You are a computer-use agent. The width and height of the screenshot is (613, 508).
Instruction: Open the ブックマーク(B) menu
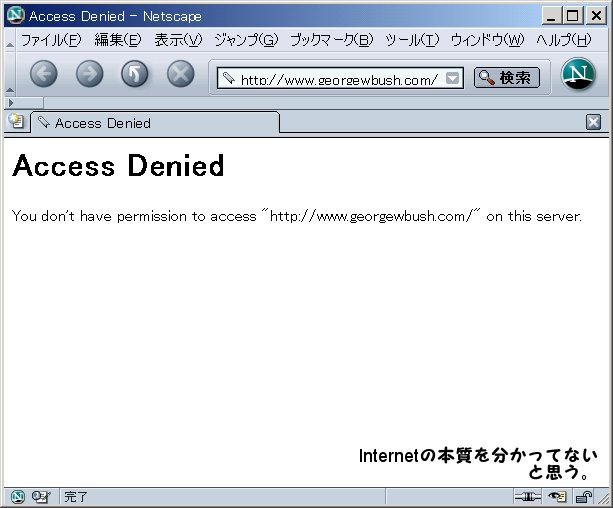[332, 39]
